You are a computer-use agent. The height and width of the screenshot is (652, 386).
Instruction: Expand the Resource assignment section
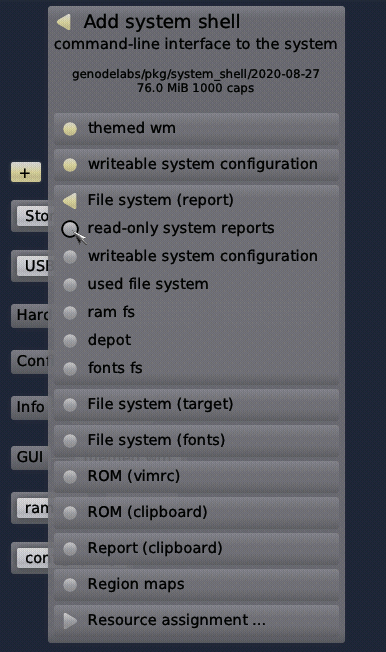point(196,620)
